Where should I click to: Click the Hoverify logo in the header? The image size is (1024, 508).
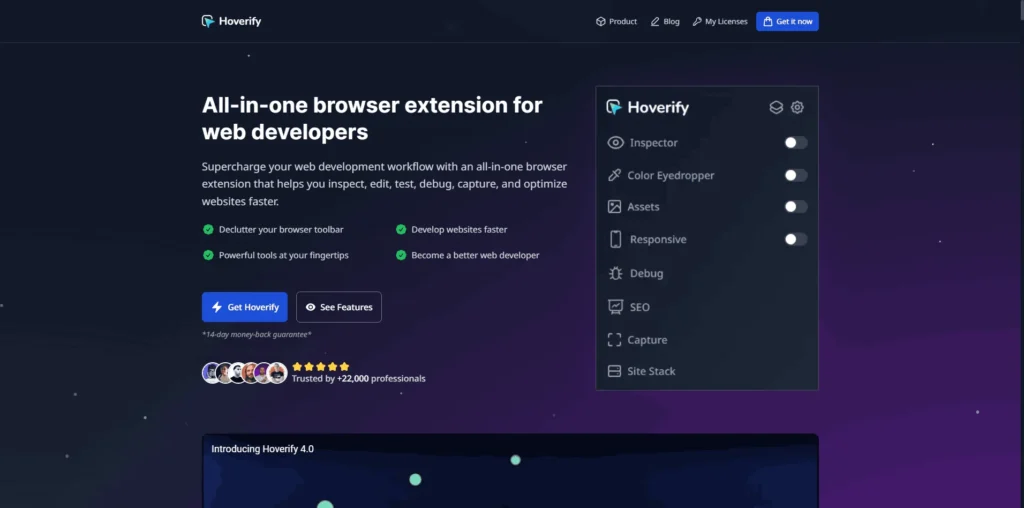click(231, 22)
